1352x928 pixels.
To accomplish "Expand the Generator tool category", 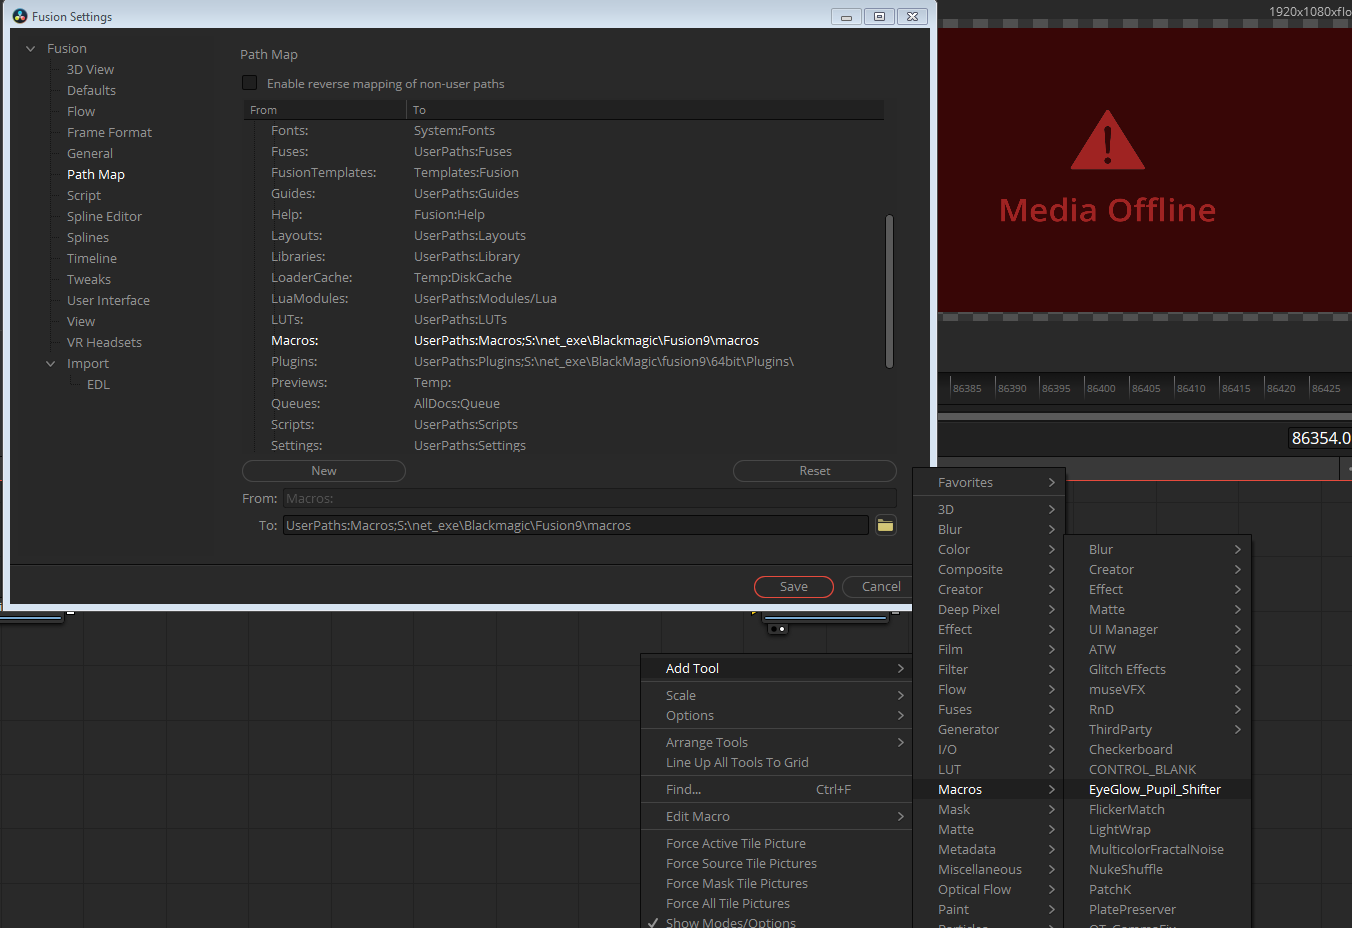I will click(x=989, y=729).
